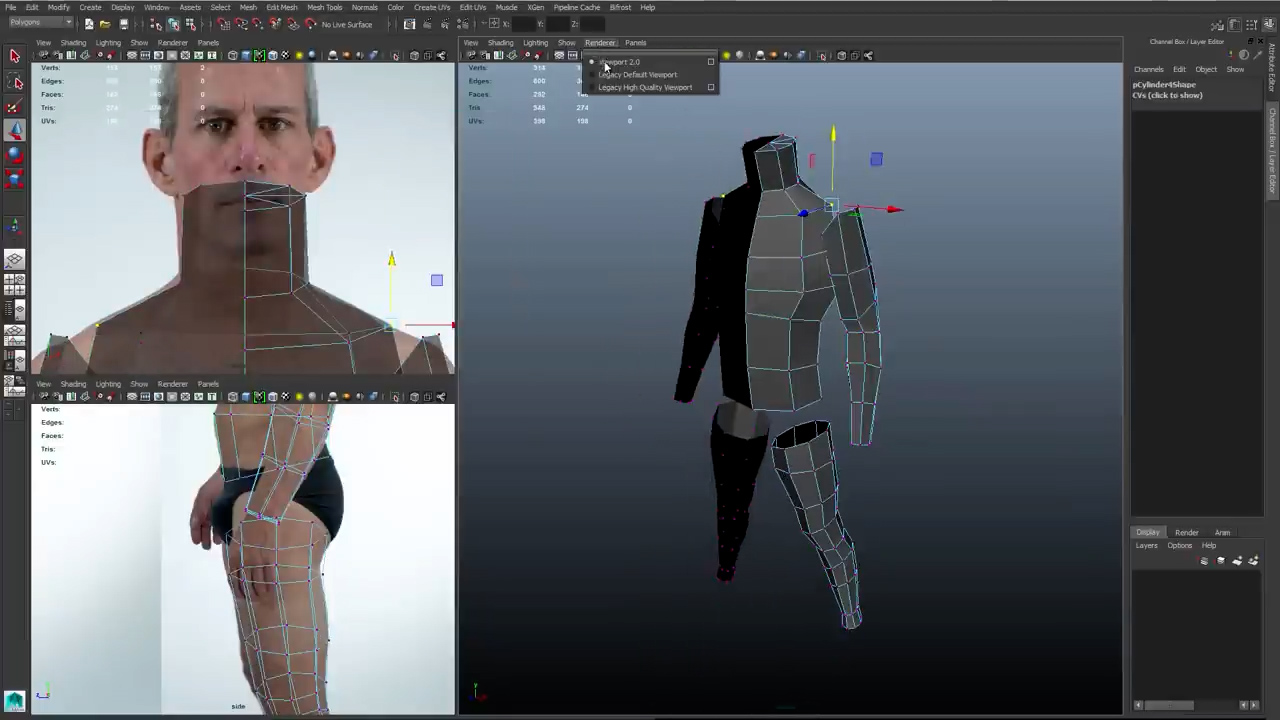Viewport: 1280px width, 720px height.
Task: Click Layer Editor horizontal scrollbar
Action: click(1169, 705)
